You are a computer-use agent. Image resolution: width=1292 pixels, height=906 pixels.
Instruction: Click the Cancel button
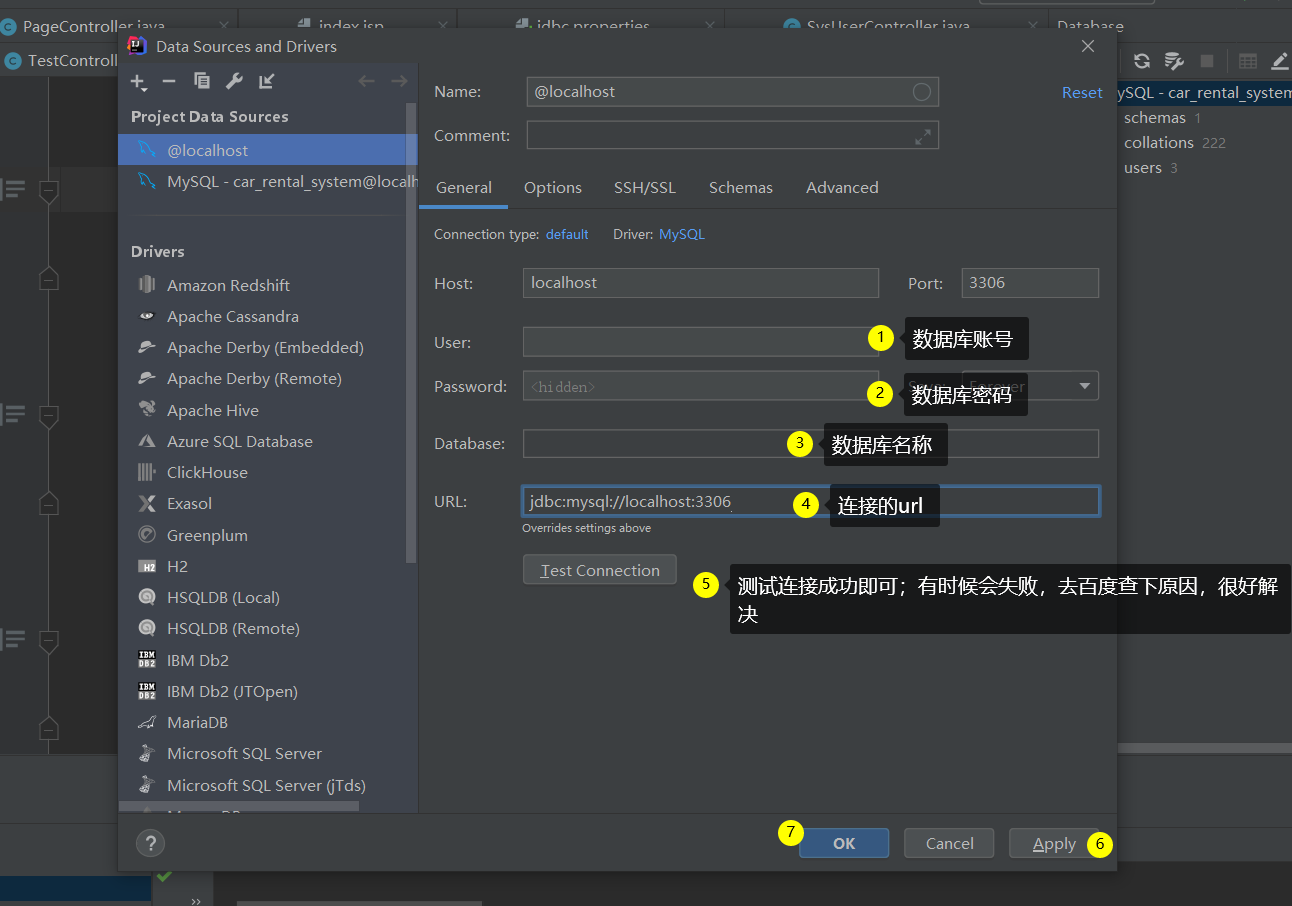tap(949, 843)
